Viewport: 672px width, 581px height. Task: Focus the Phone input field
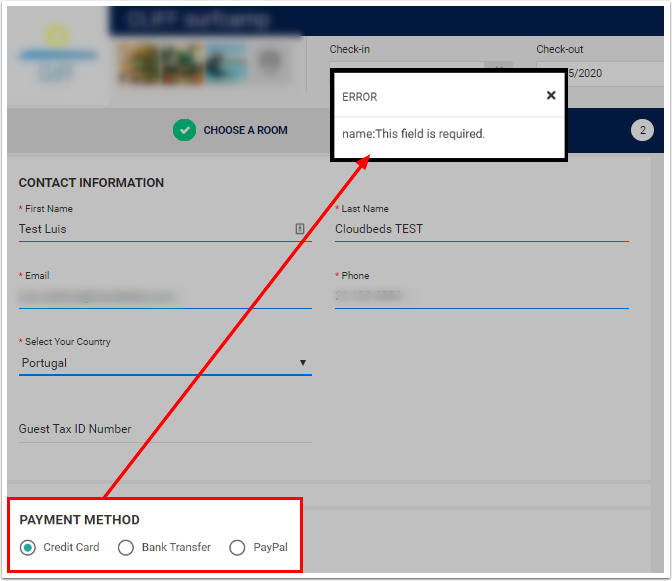(482, 296)
